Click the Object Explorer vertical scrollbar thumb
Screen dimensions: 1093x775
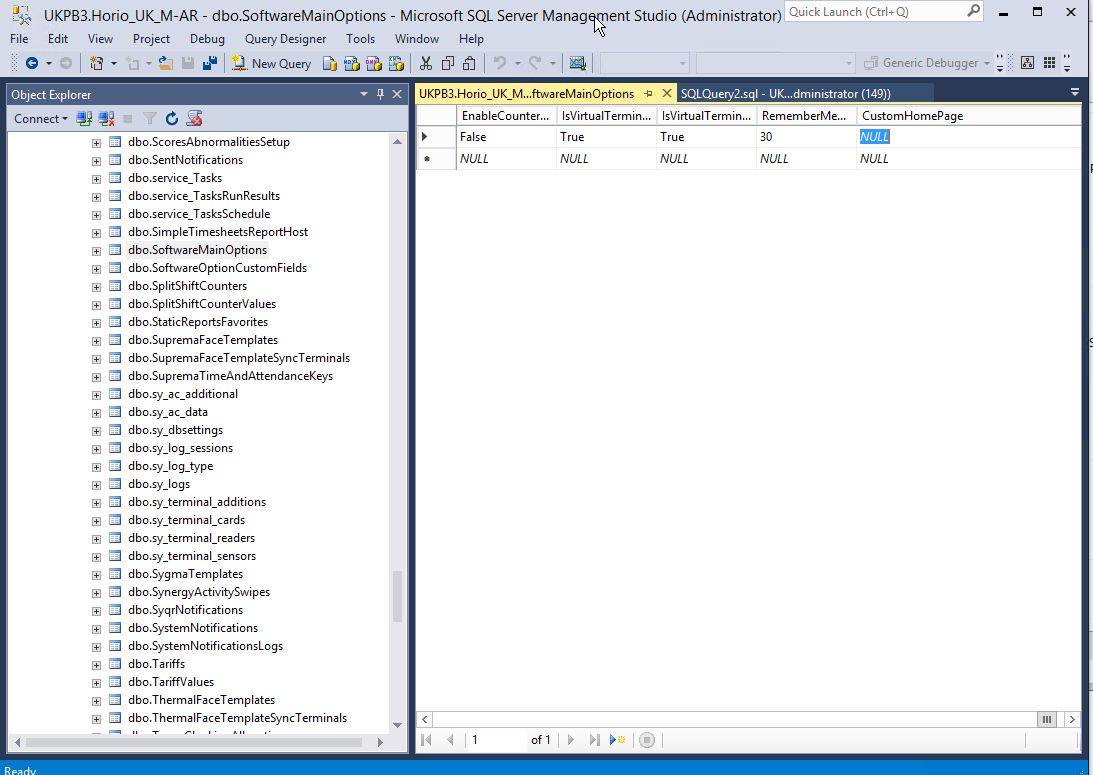(397, 596)
